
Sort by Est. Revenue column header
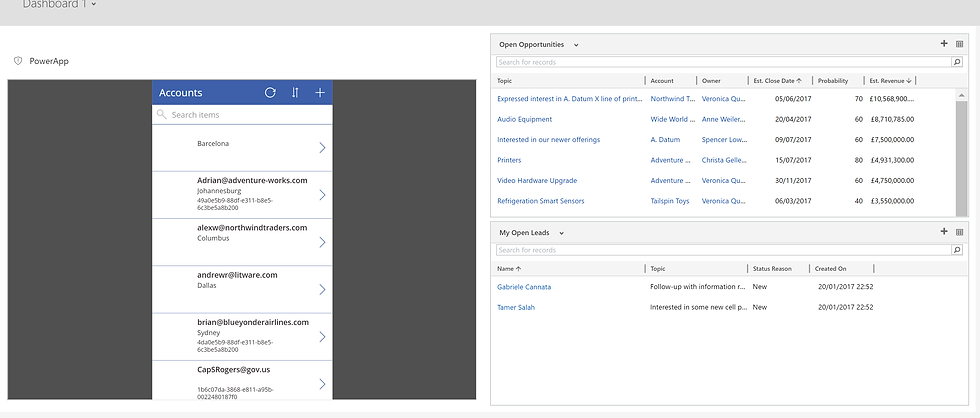click(x=891, y=81)
